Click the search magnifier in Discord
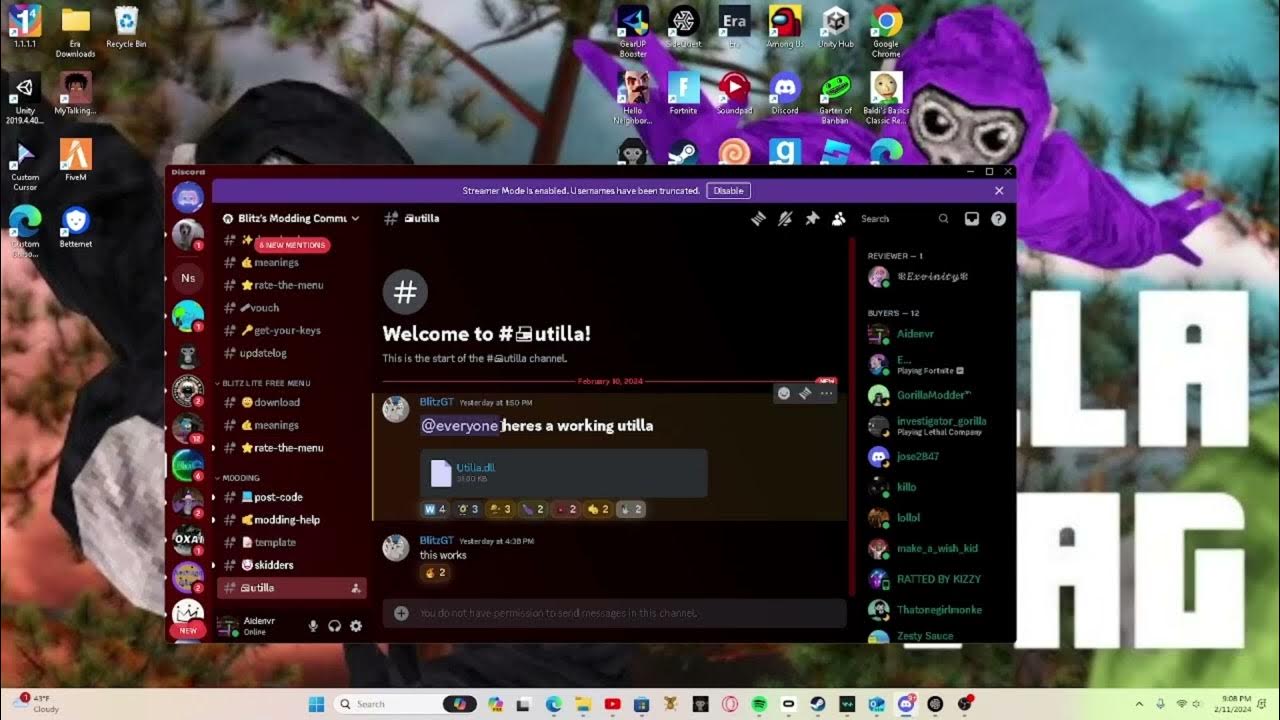The height and width of the screenshot is (720, 1280). coord(943,218)
